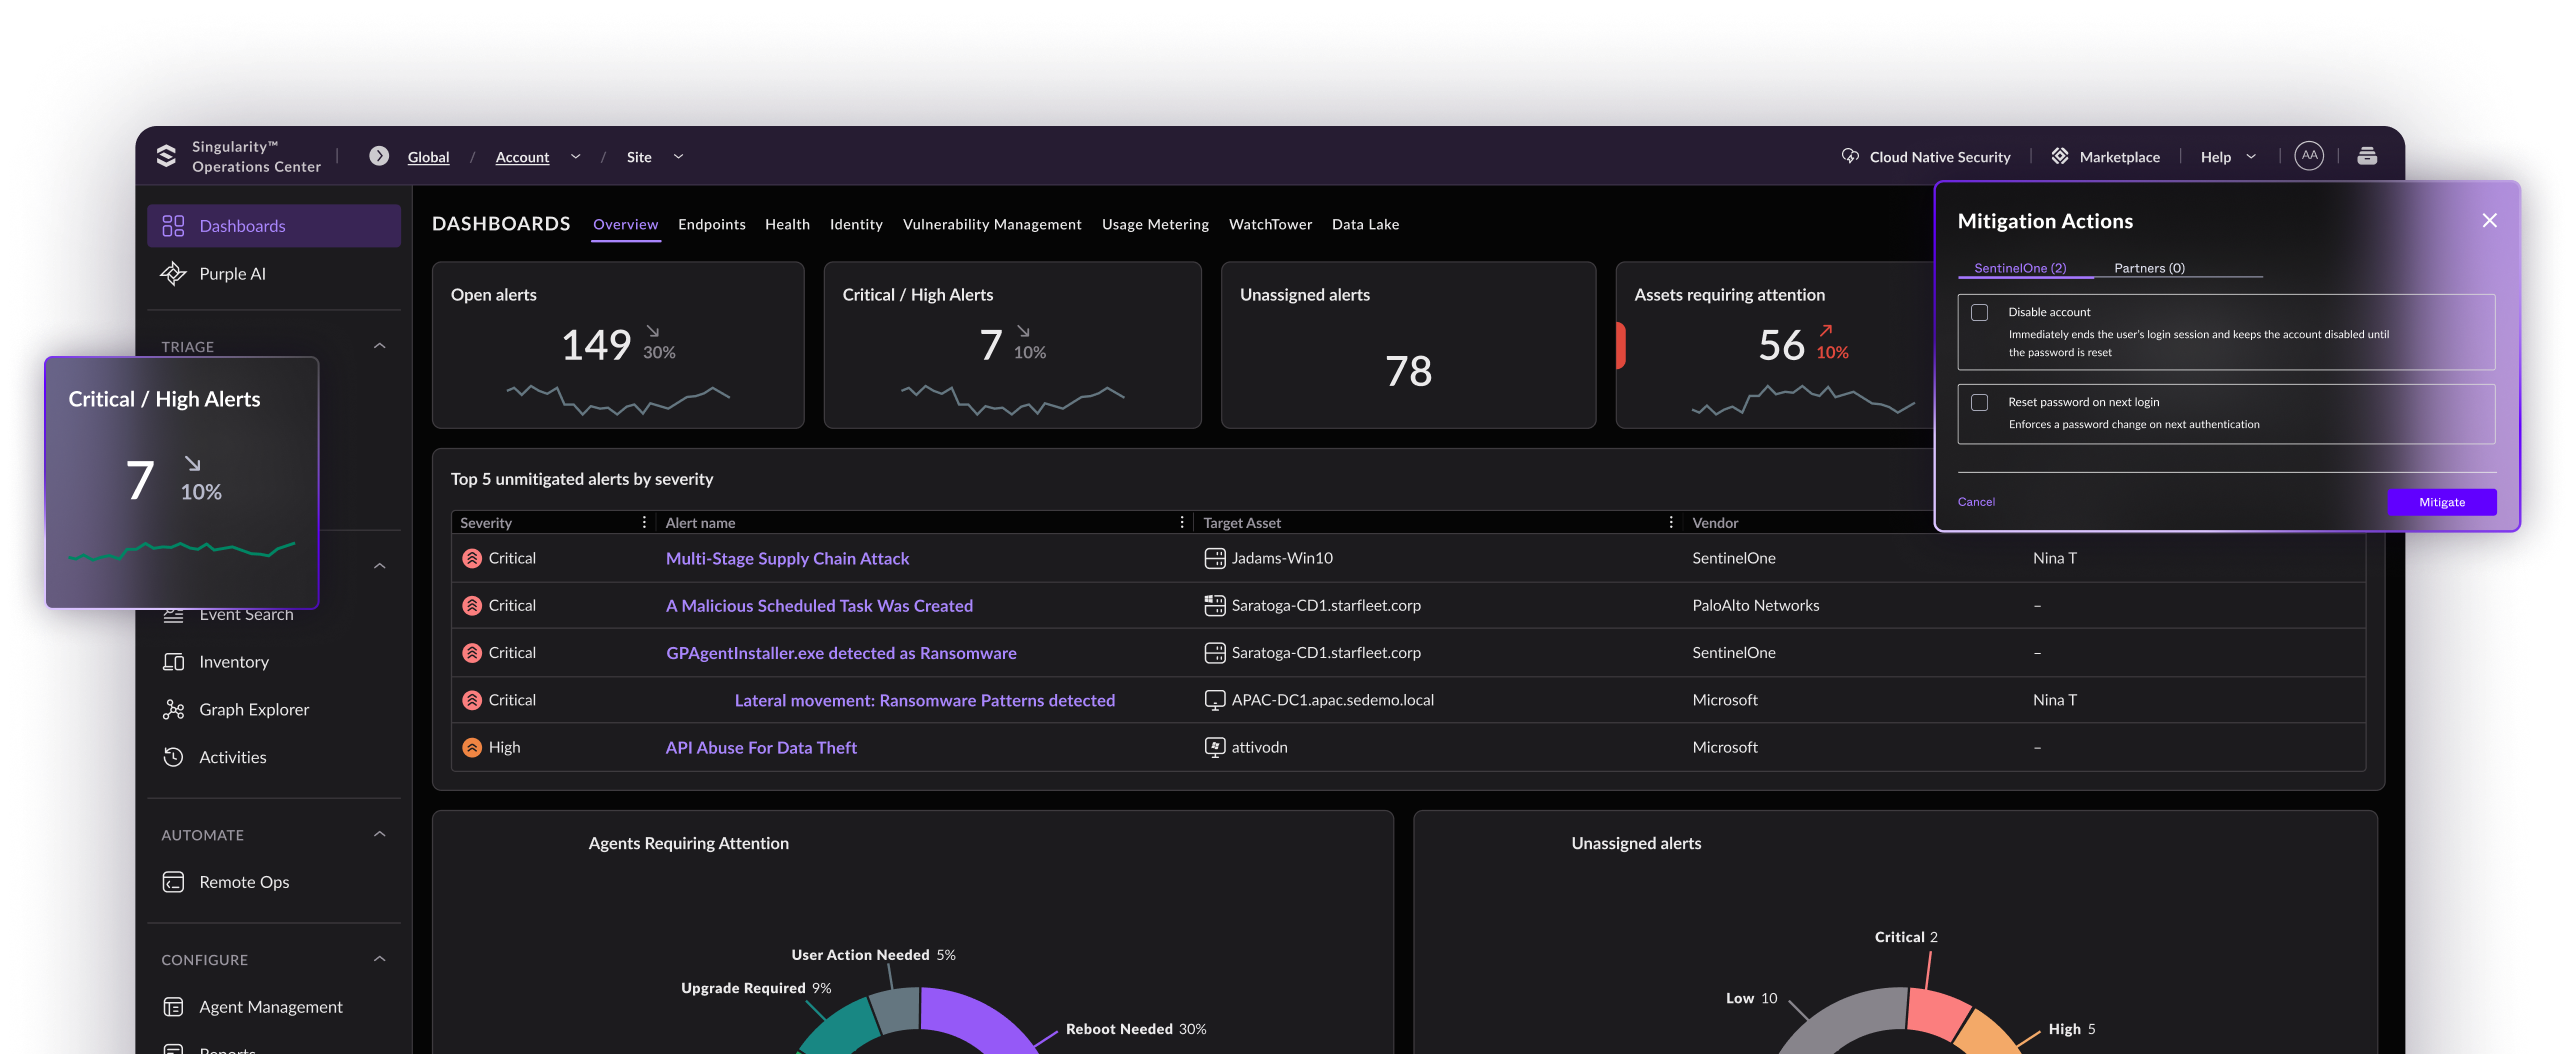Close the Mitigation Actions dialog
Image resolution: width=2570 pixels, height=1054 pixels.
click(x=2489, y=221)
